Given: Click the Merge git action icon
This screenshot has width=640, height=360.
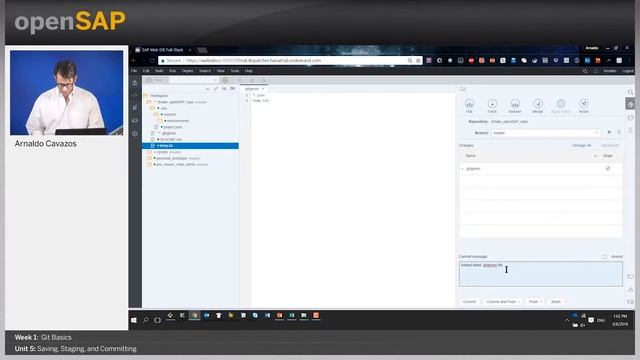Looking at the screenshot, I should pos(538,104).
